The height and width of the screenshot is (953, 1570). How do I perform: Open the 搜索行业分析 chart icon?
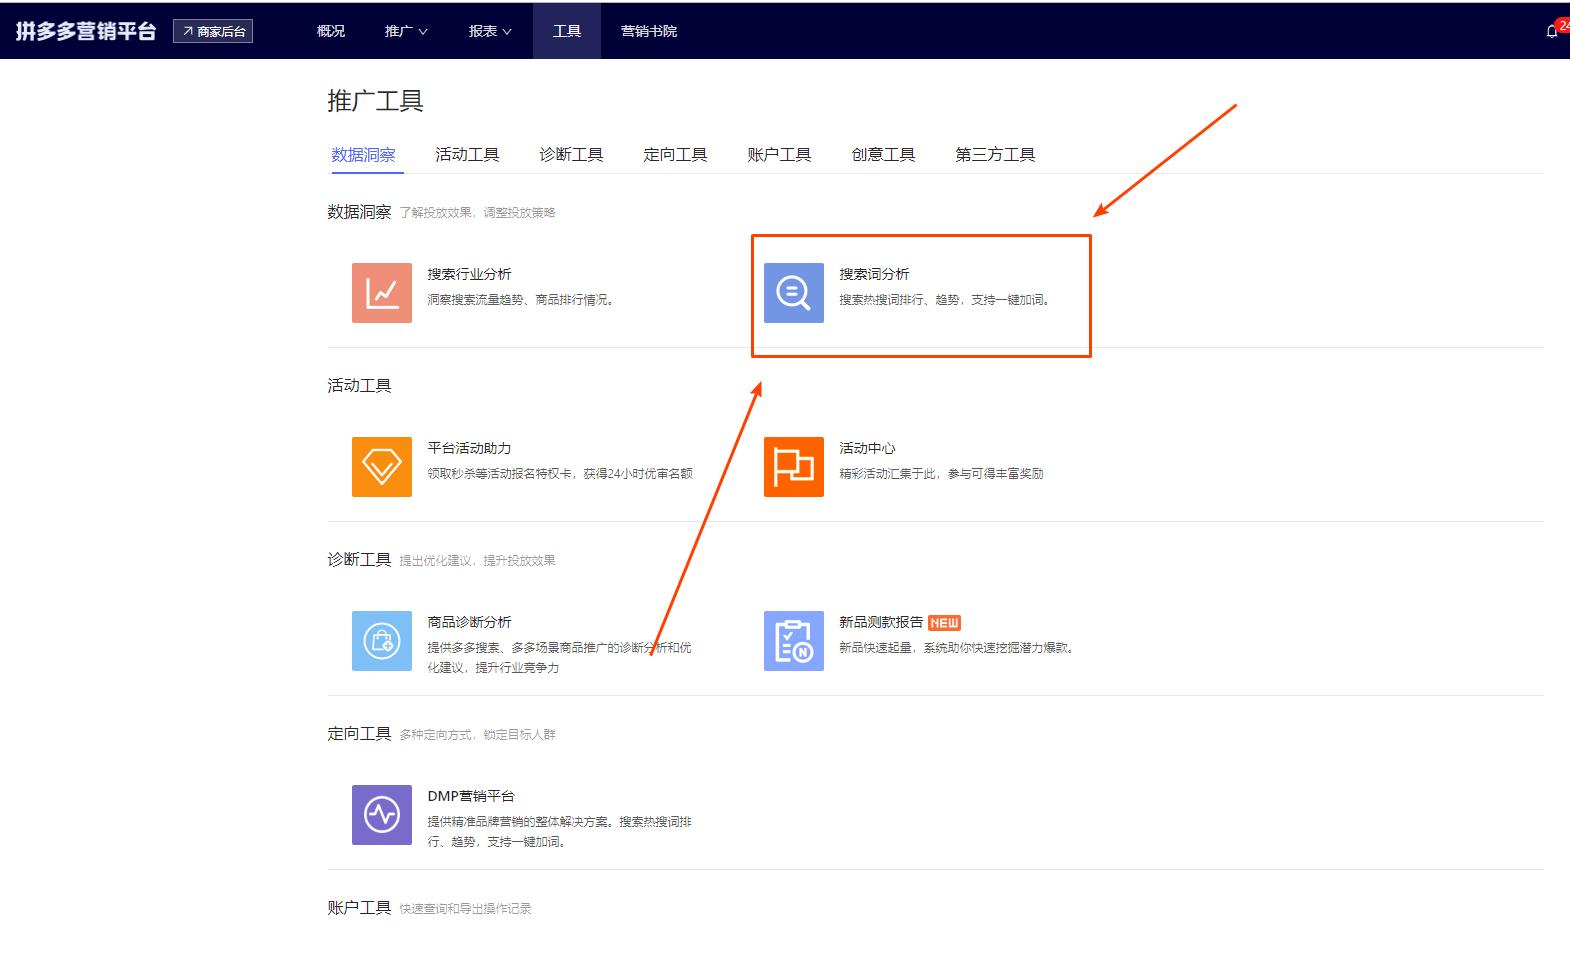pos(381,292)
